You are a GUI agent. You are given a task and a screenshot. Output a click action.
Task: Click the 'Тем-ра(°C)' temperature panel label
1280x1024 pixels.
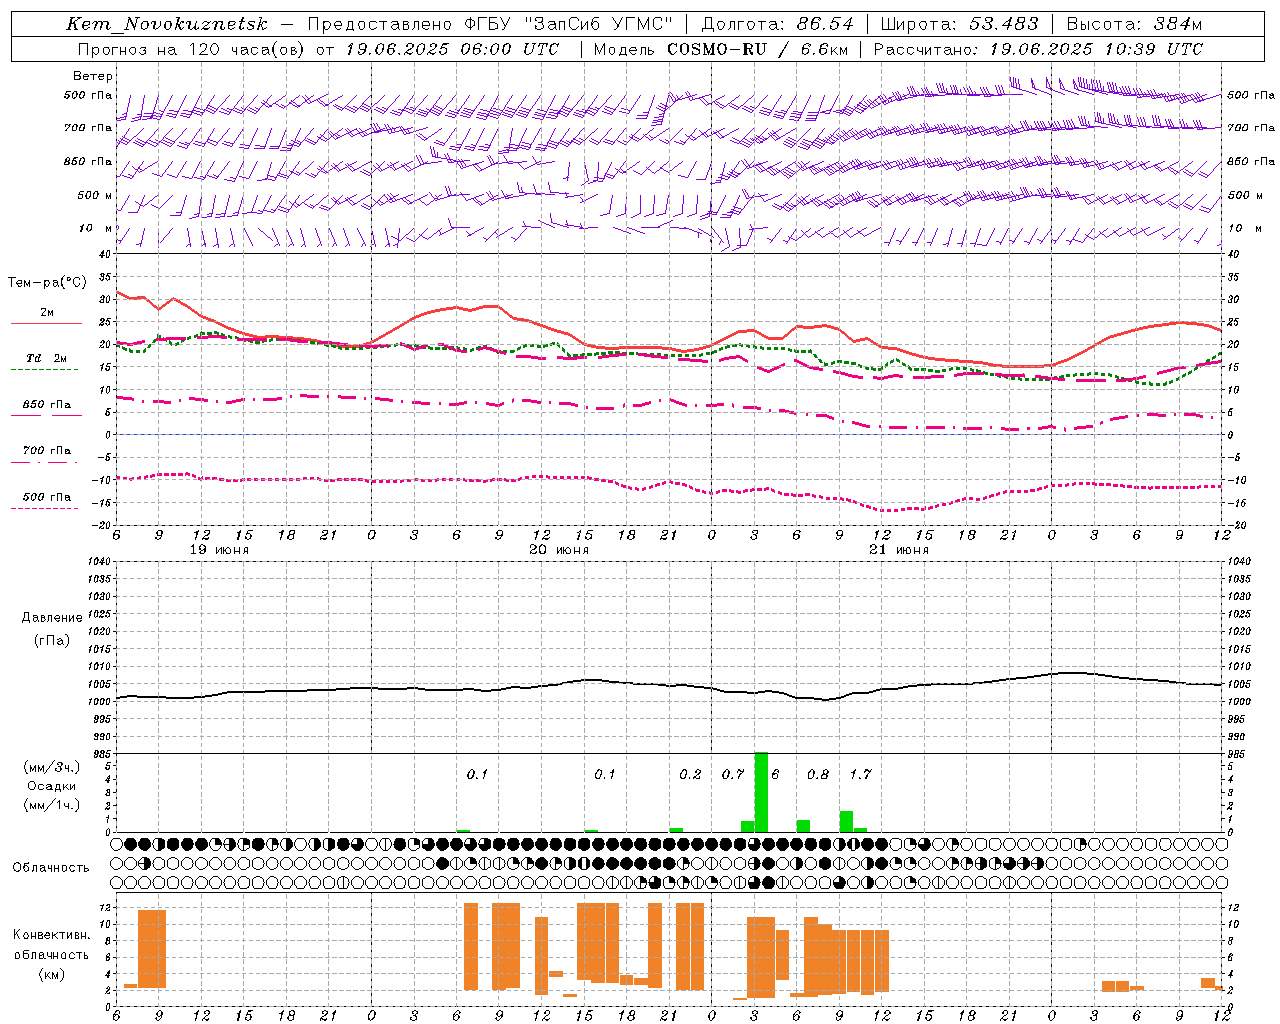click(47, 283)
